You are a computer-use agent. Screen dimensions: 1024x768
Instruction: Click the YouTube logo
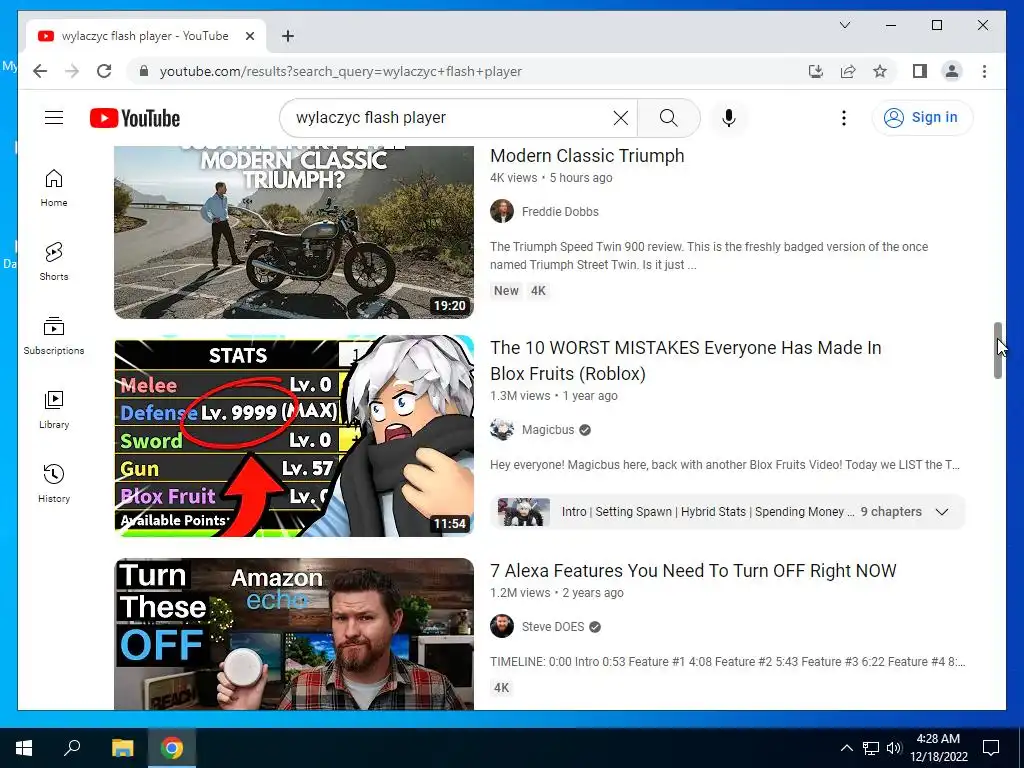[135, 118]
